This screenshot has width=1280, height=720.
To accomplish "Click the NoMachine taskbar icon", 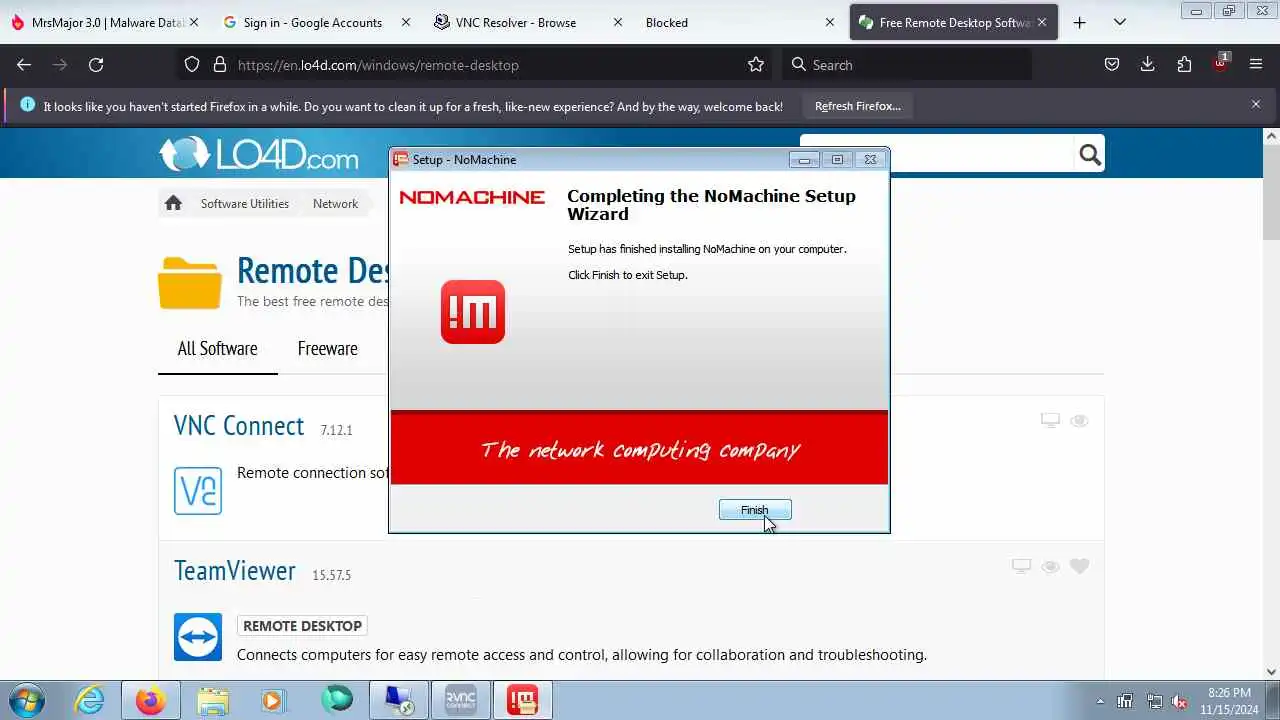I will pos(522,700).
